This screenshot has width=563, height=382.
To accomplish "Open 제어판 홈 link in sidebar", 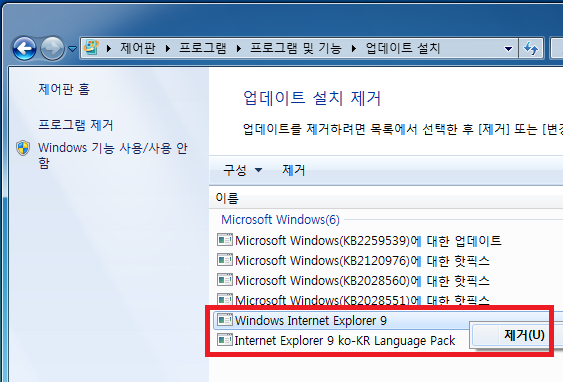I will click(x=64, y=89).
